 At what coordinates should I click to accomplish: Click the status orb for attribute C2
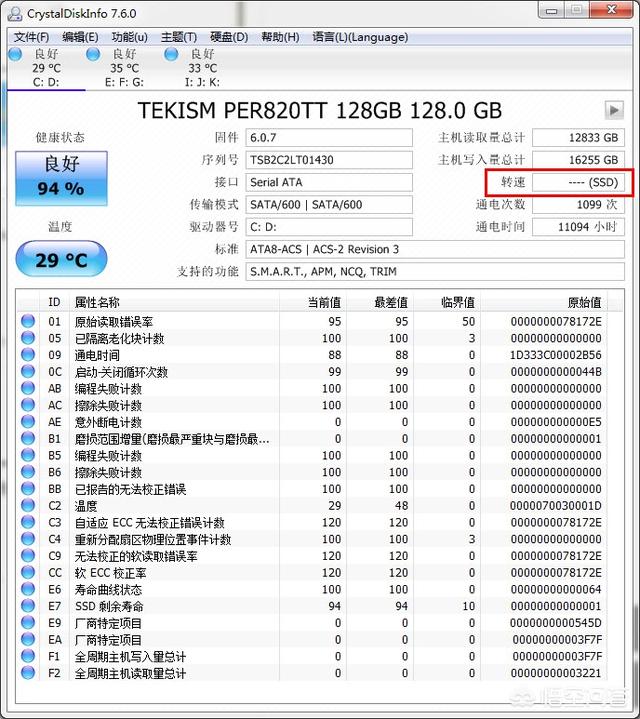(28, 505)
